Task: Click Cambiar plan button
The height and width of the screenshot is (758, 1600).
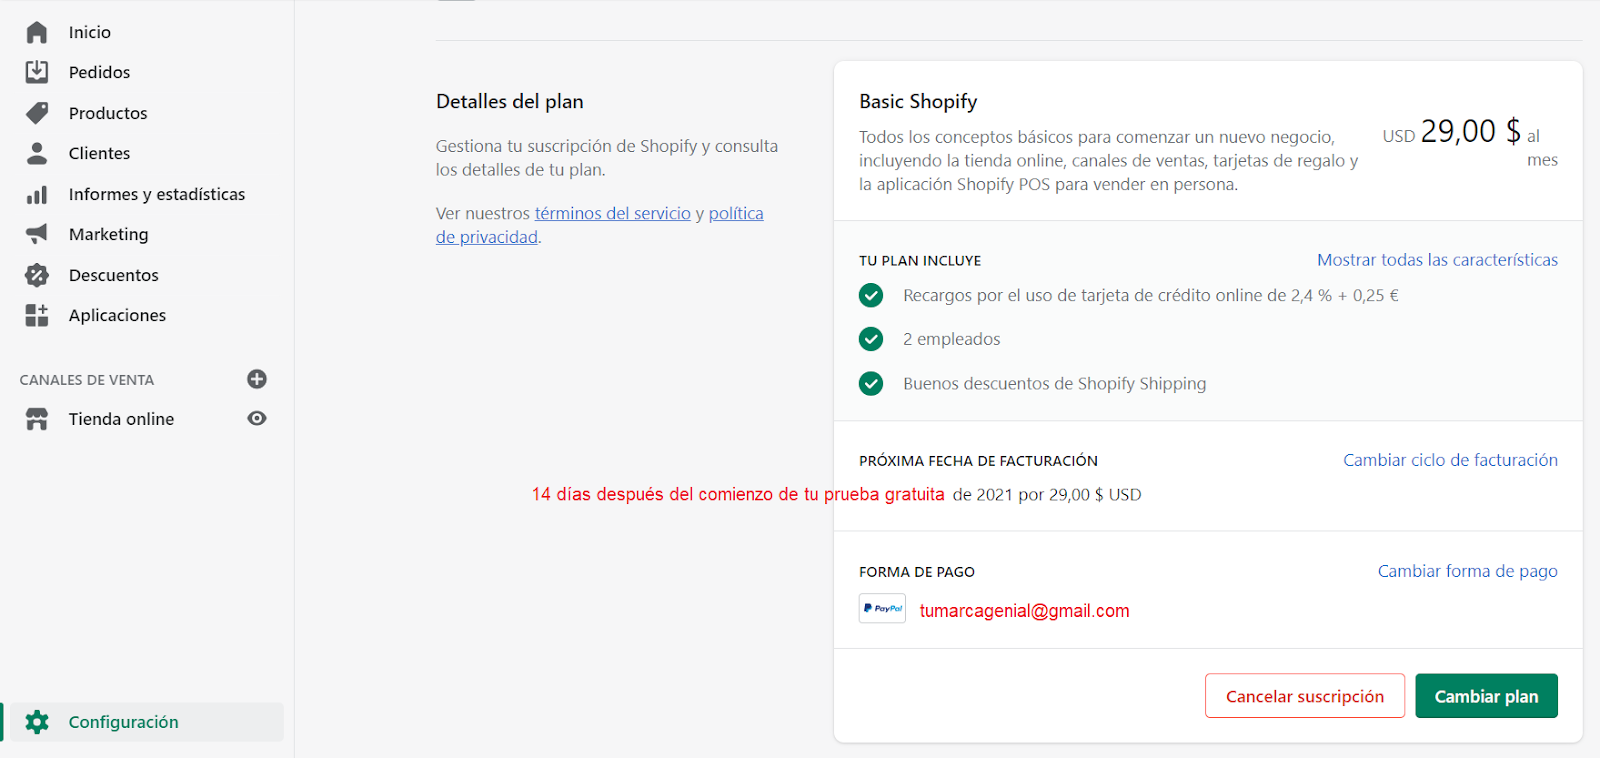Action: click(1486, 696)
